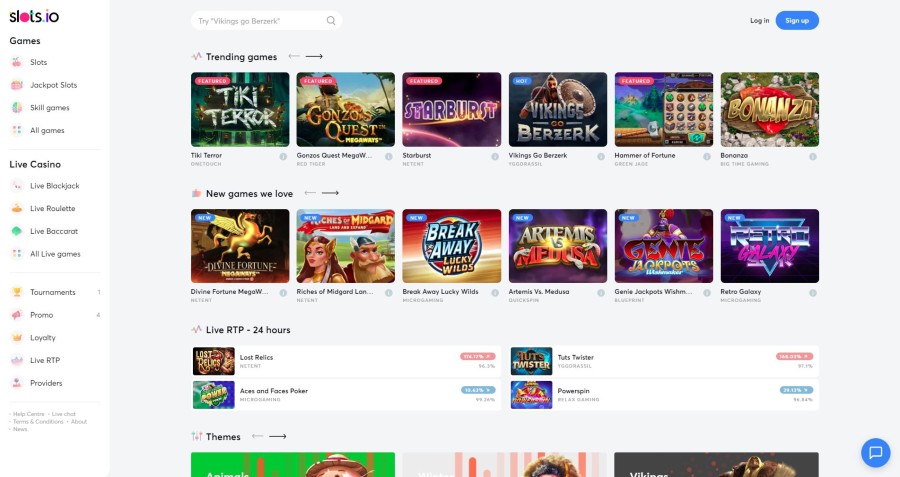Show info for Retro Galaxy
The height and width of the screenshot is (477, 900).
tap(813, 293)
